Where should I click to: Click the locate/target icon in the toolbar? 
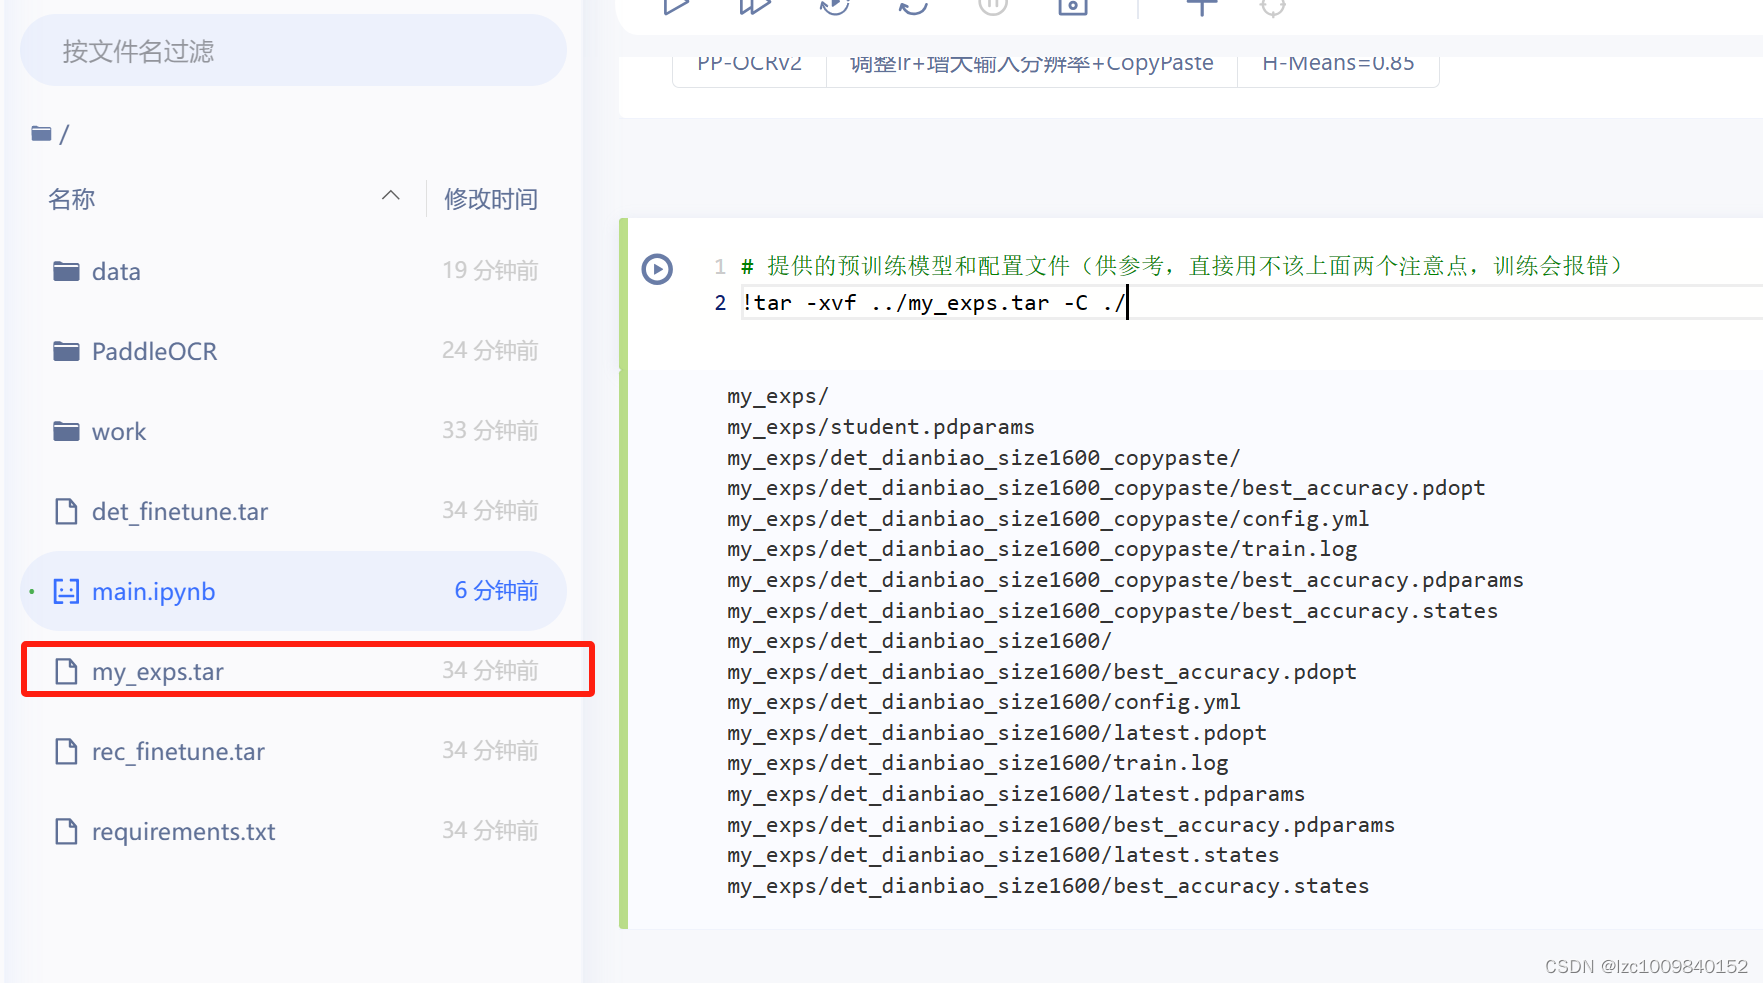pyautogui.click(x=1272, y=8)
